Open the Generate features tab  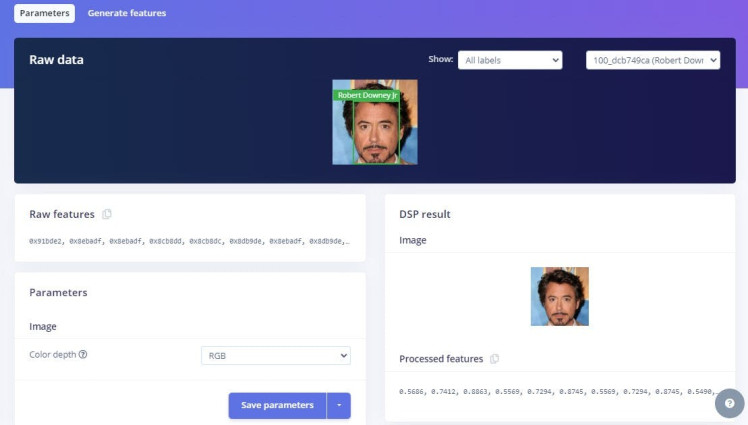[x=127, y=13]
